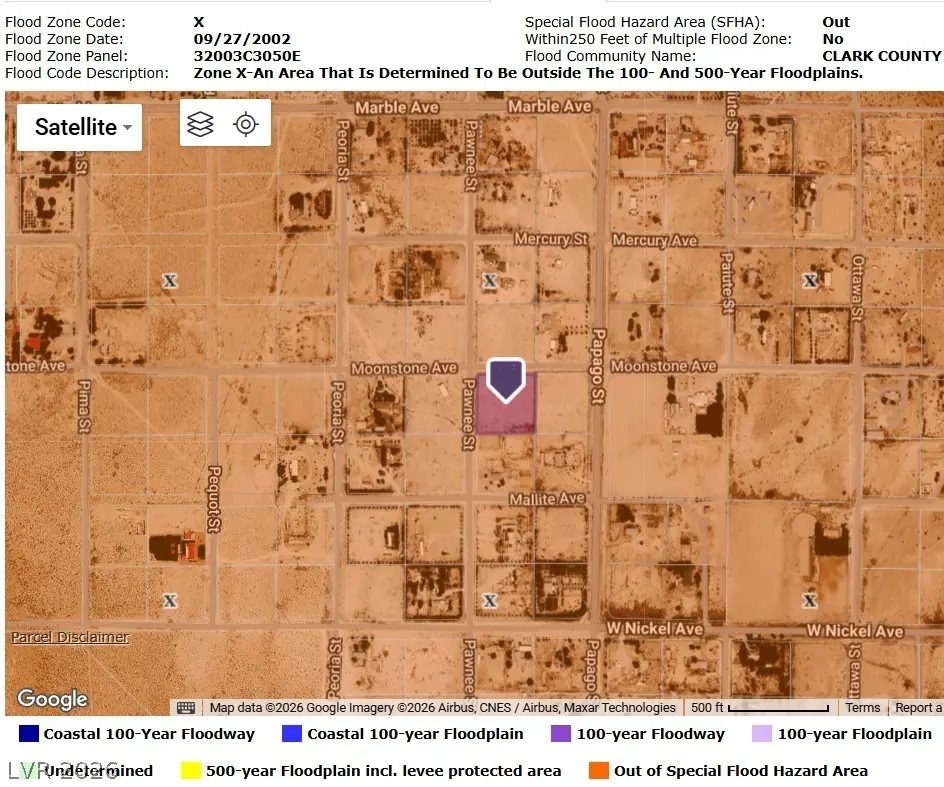
Task: Click the Google logo on the map
Action: (52, 699)
